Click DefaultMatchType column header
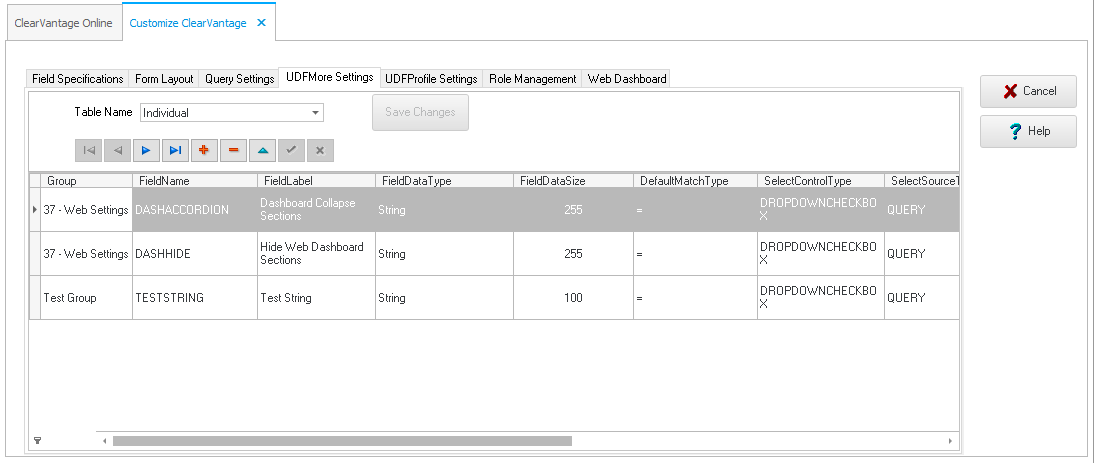 pos(695,181)
